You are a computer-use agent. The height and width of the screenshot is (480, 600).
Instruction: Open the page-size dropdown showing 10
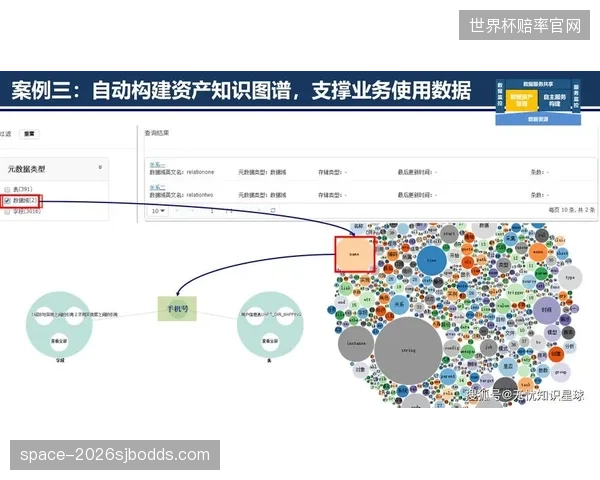[158, 211]
